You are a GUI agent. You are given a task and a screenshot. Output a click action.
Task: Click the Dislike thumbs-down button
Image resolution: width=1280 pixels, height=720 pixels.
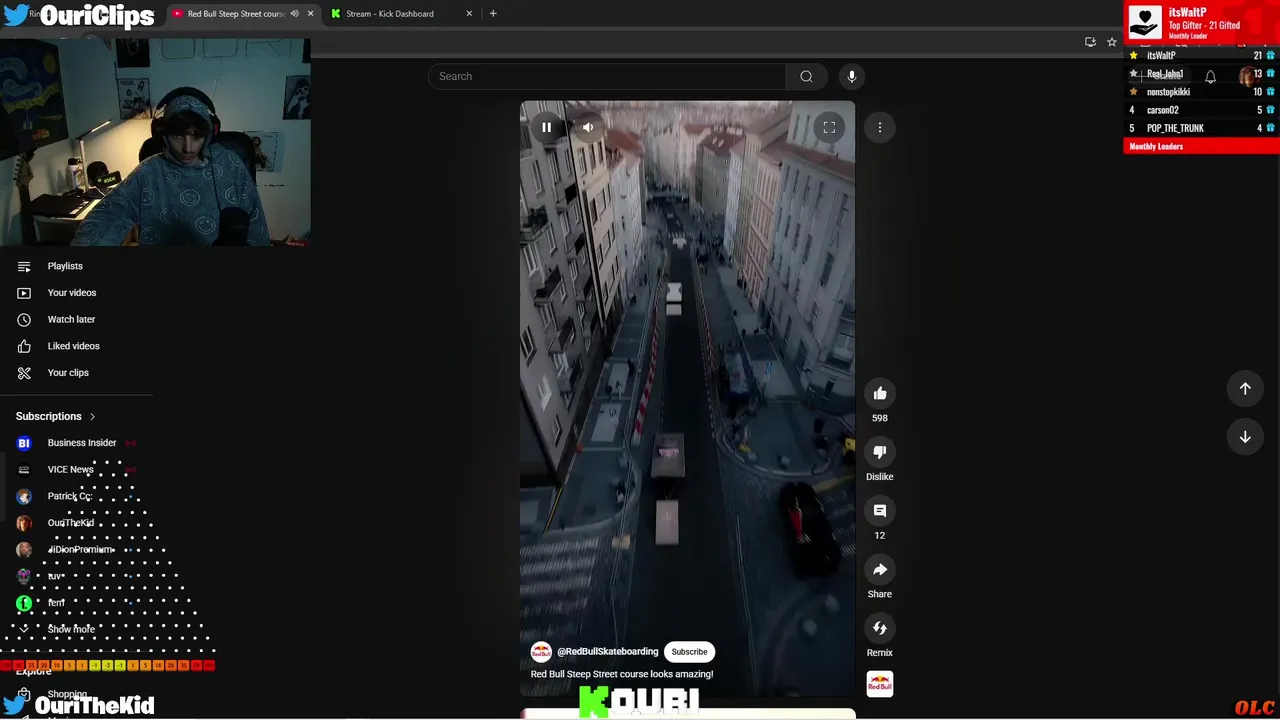click(880, 452)
